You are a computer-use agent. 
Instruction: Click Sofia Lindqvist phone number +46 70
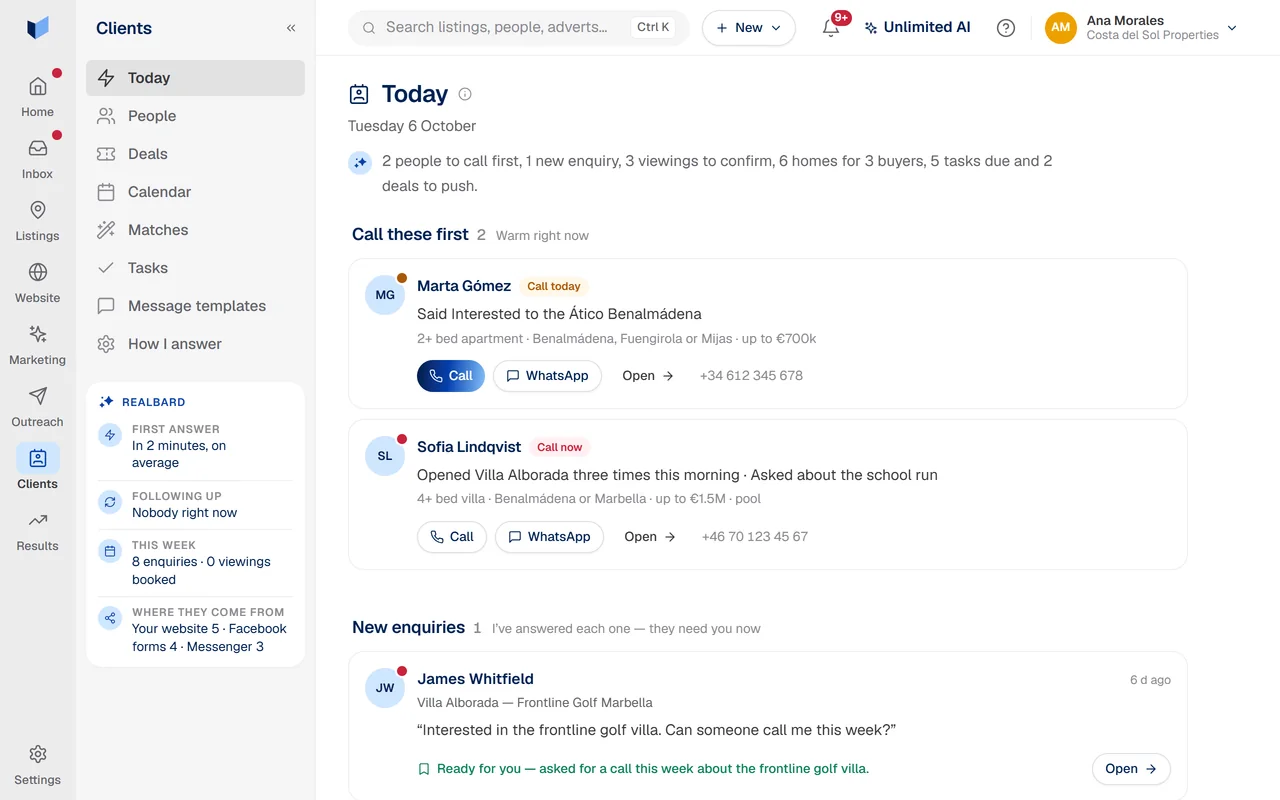[755, 537]
